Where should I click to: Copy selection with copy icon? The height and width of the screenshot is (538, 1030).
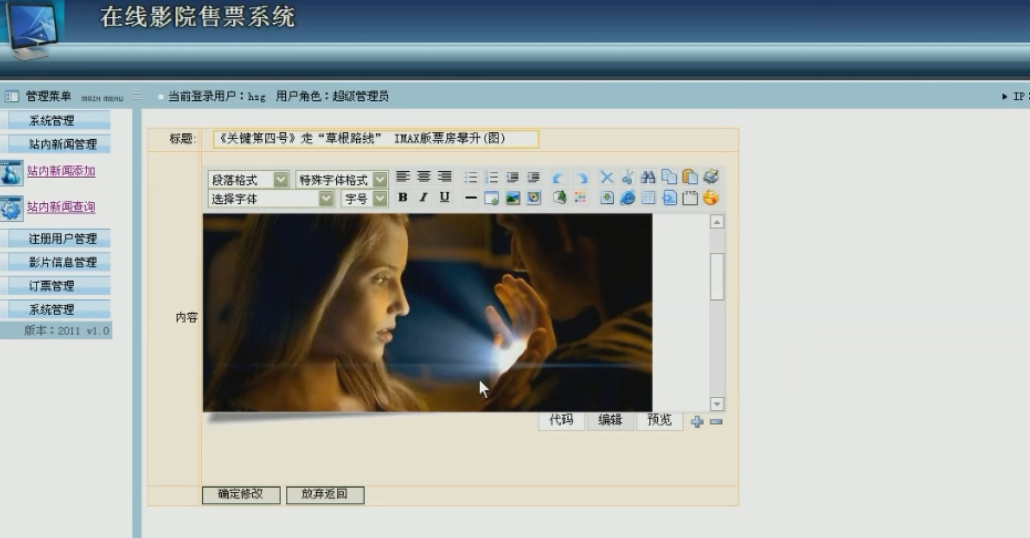669,177
